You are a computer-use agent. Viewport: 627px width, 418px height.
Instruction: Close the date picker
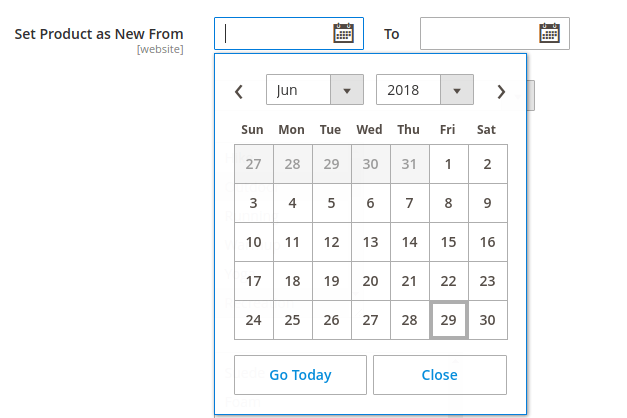440,375
